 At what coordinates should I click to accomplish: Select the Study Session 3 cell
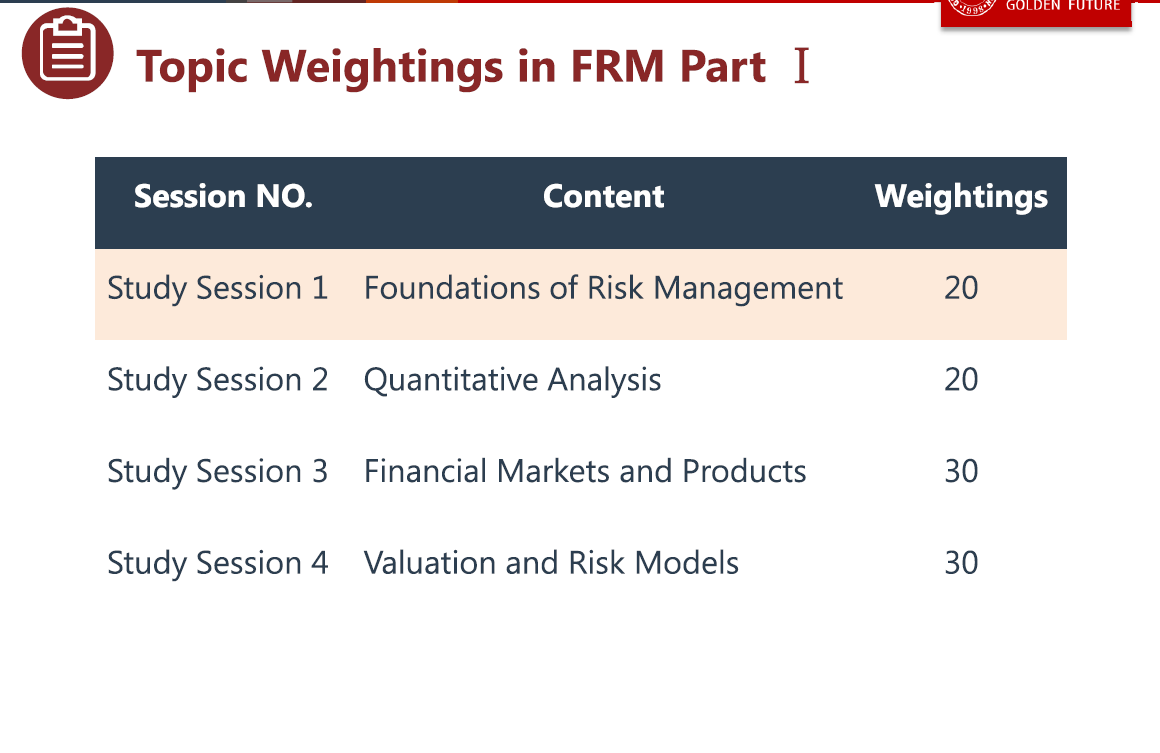tap(218, 472)
